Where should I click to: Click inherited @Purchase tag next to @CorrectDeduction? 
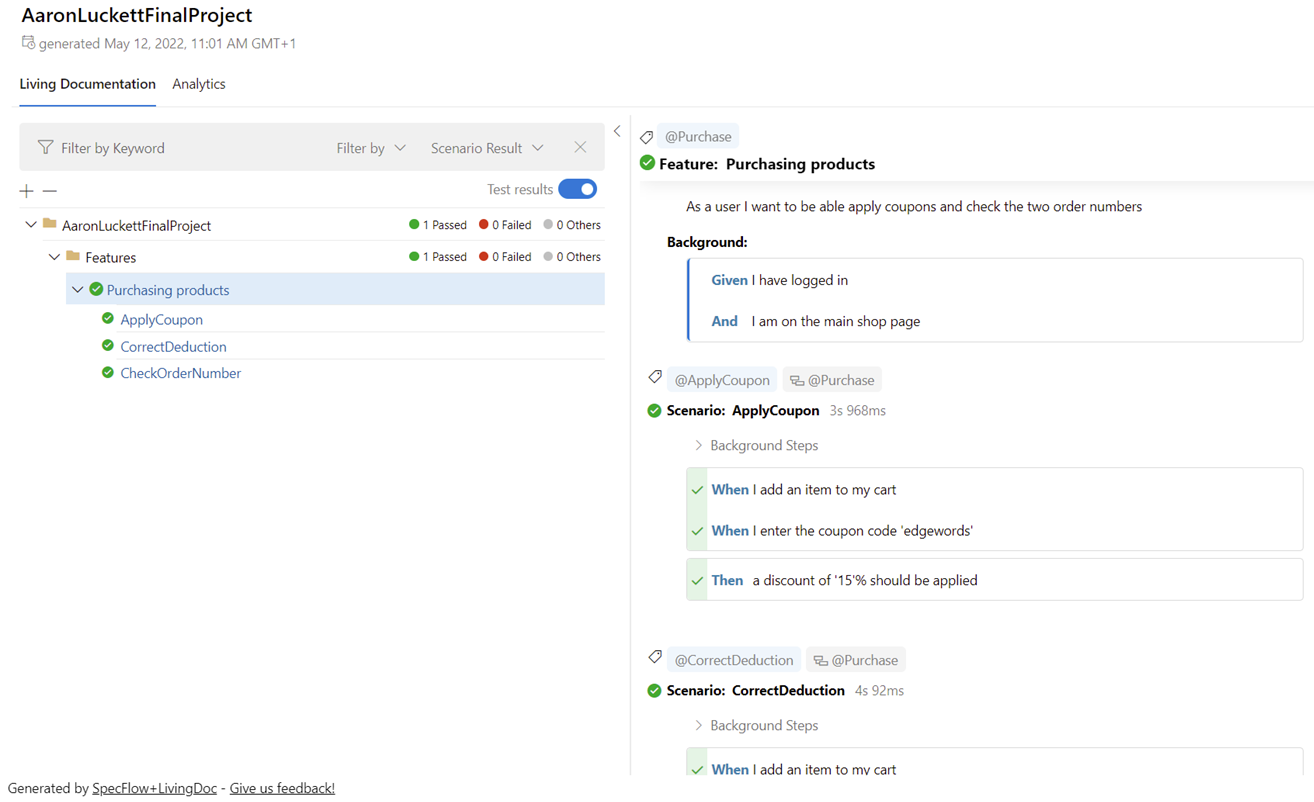pyautogui.click(x=856, y=660)
